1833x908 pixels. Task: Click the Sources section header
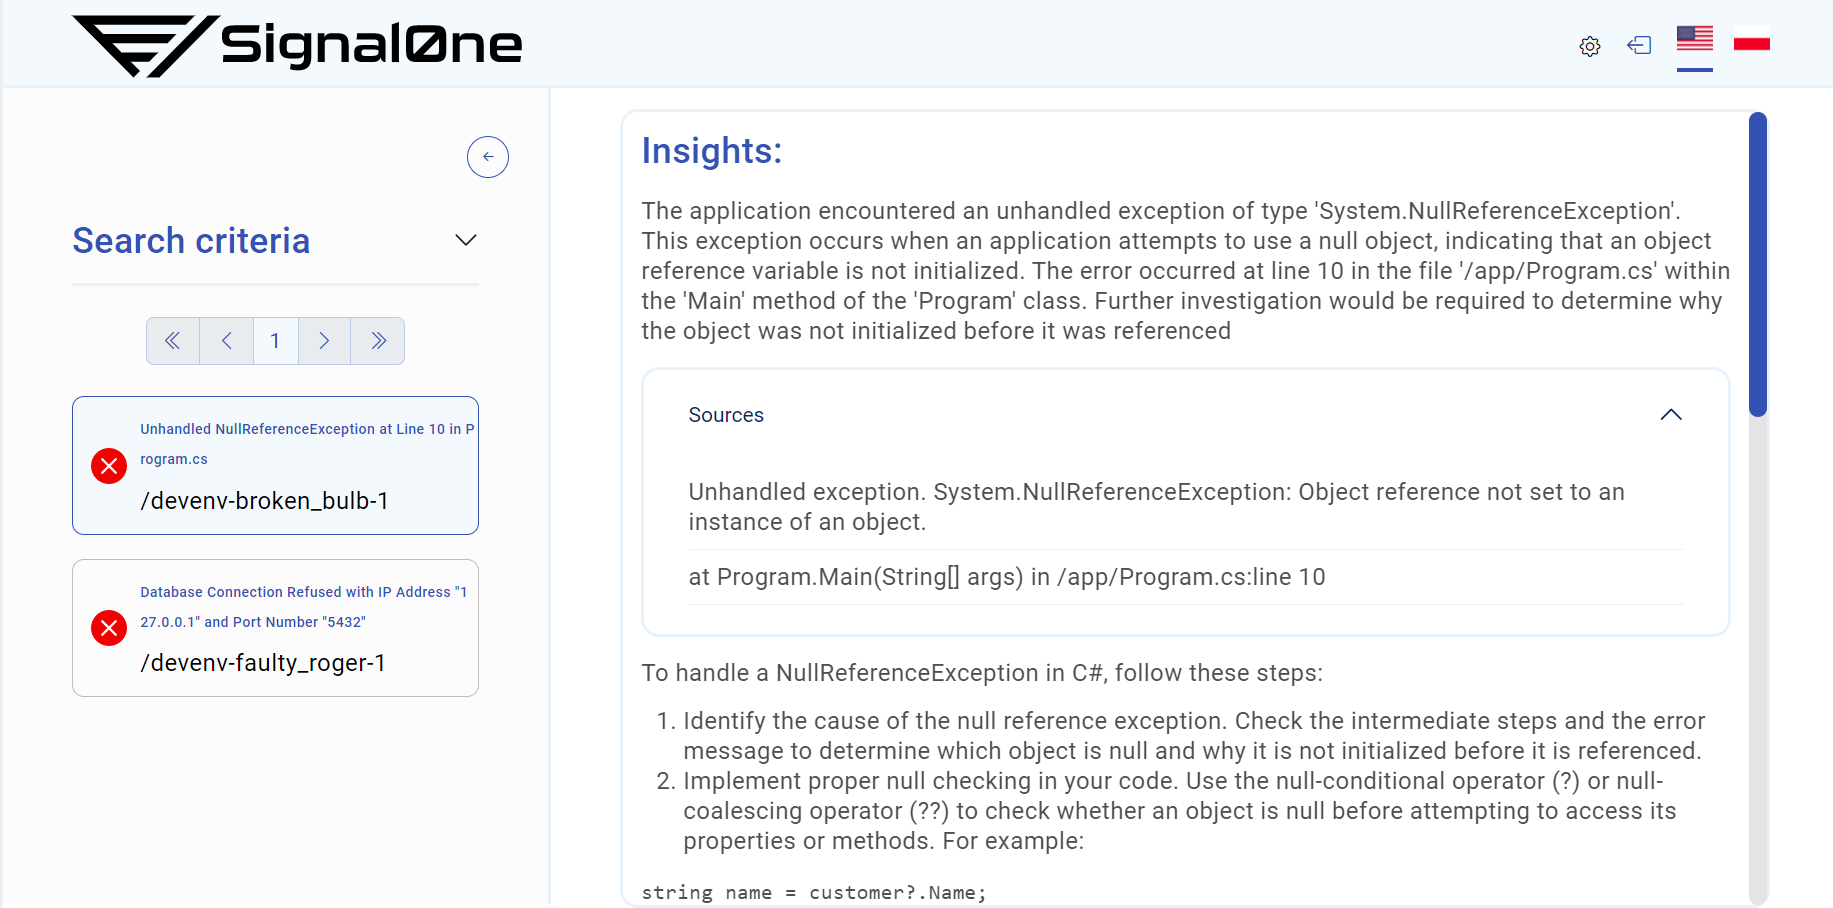[726, 415]
